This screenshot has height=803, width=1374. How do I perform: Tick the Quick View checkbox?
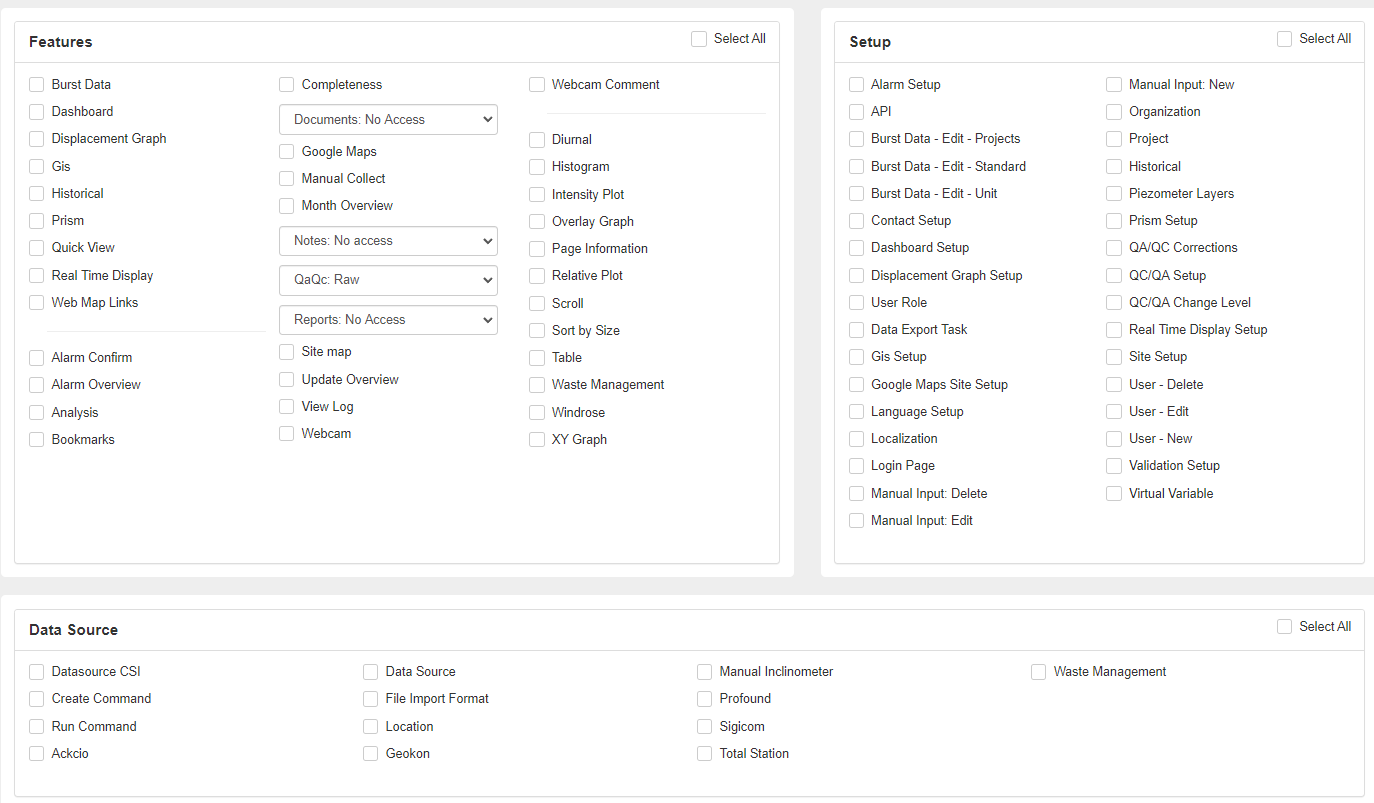[x=37, y=248]
